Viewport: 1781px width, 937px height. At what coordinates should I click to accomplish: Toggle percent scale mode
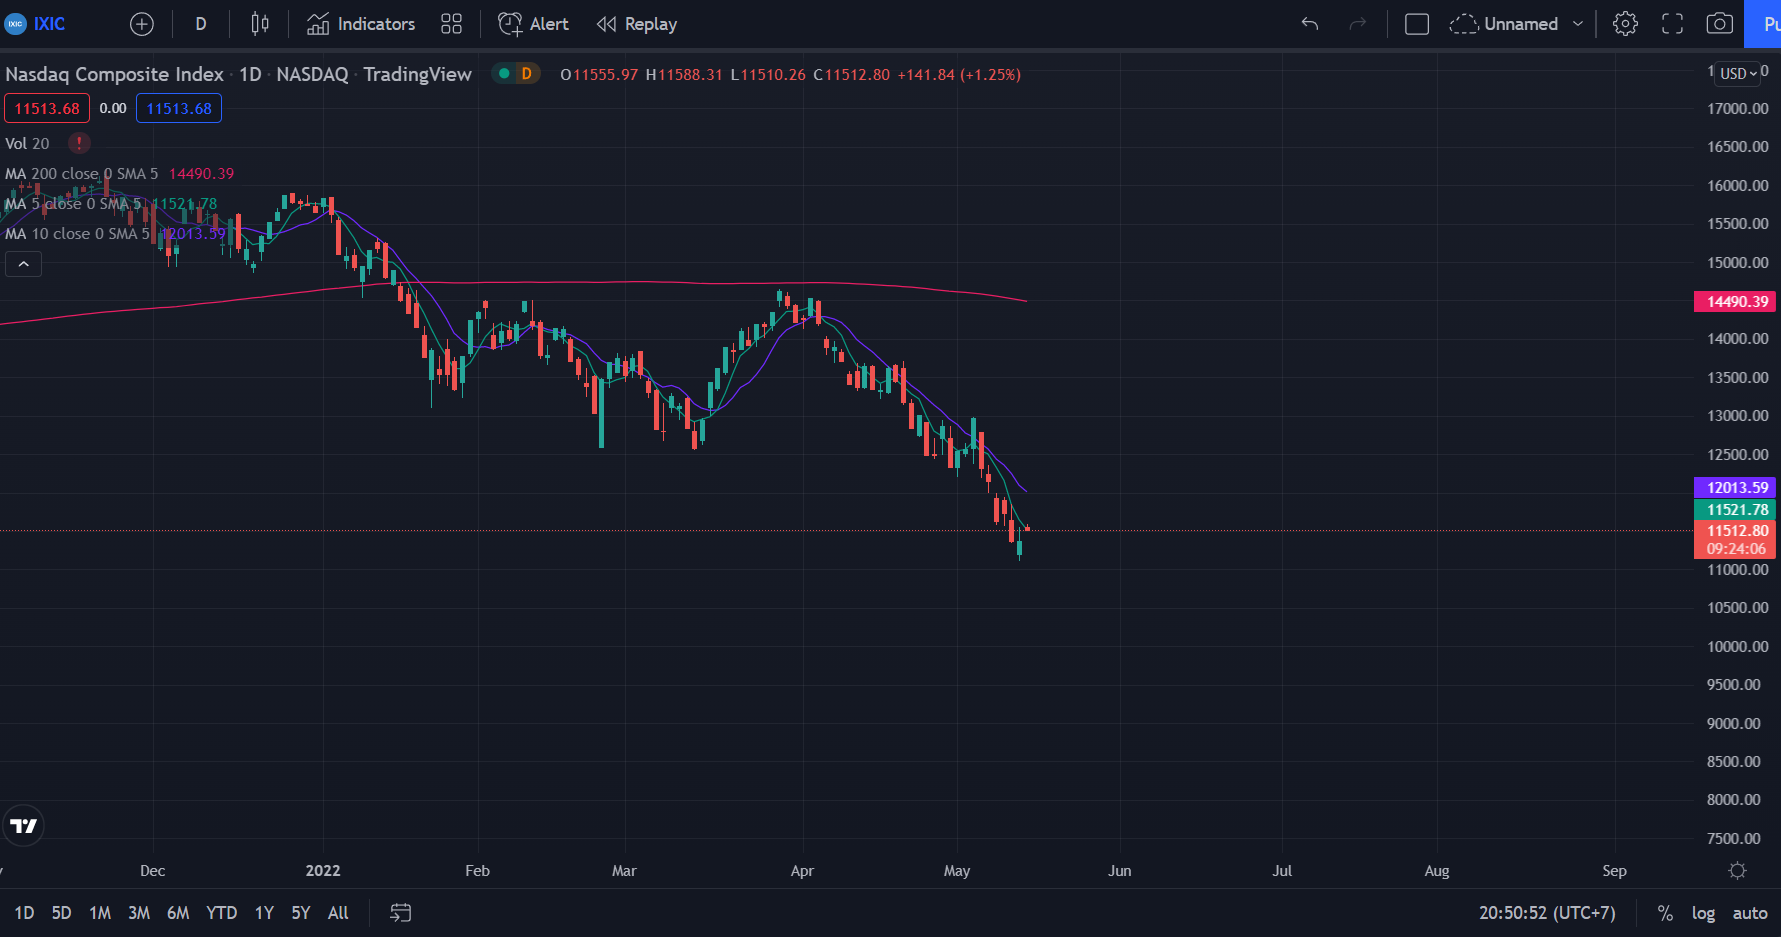tap(1665, 913)
